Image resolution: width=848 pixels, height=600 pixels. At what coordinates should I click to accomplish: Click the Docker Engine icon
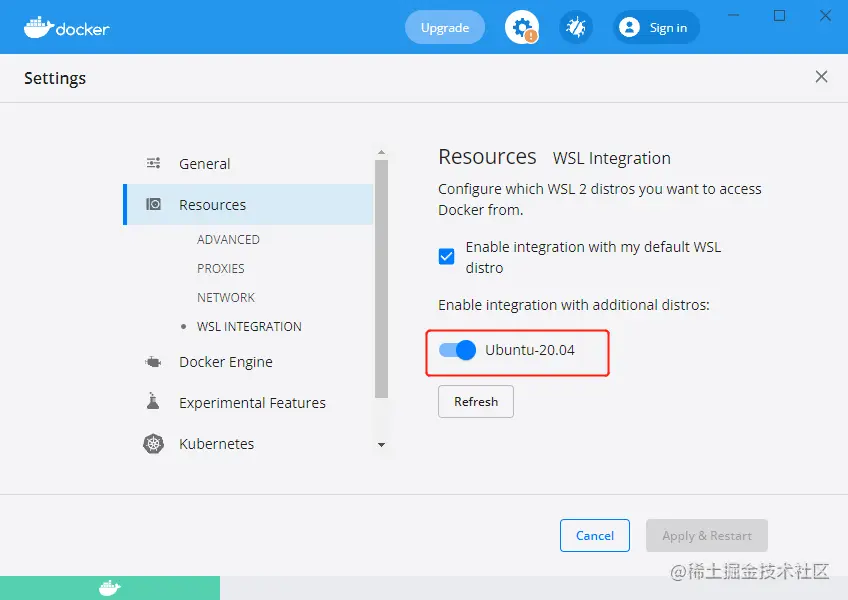[154, 361]
